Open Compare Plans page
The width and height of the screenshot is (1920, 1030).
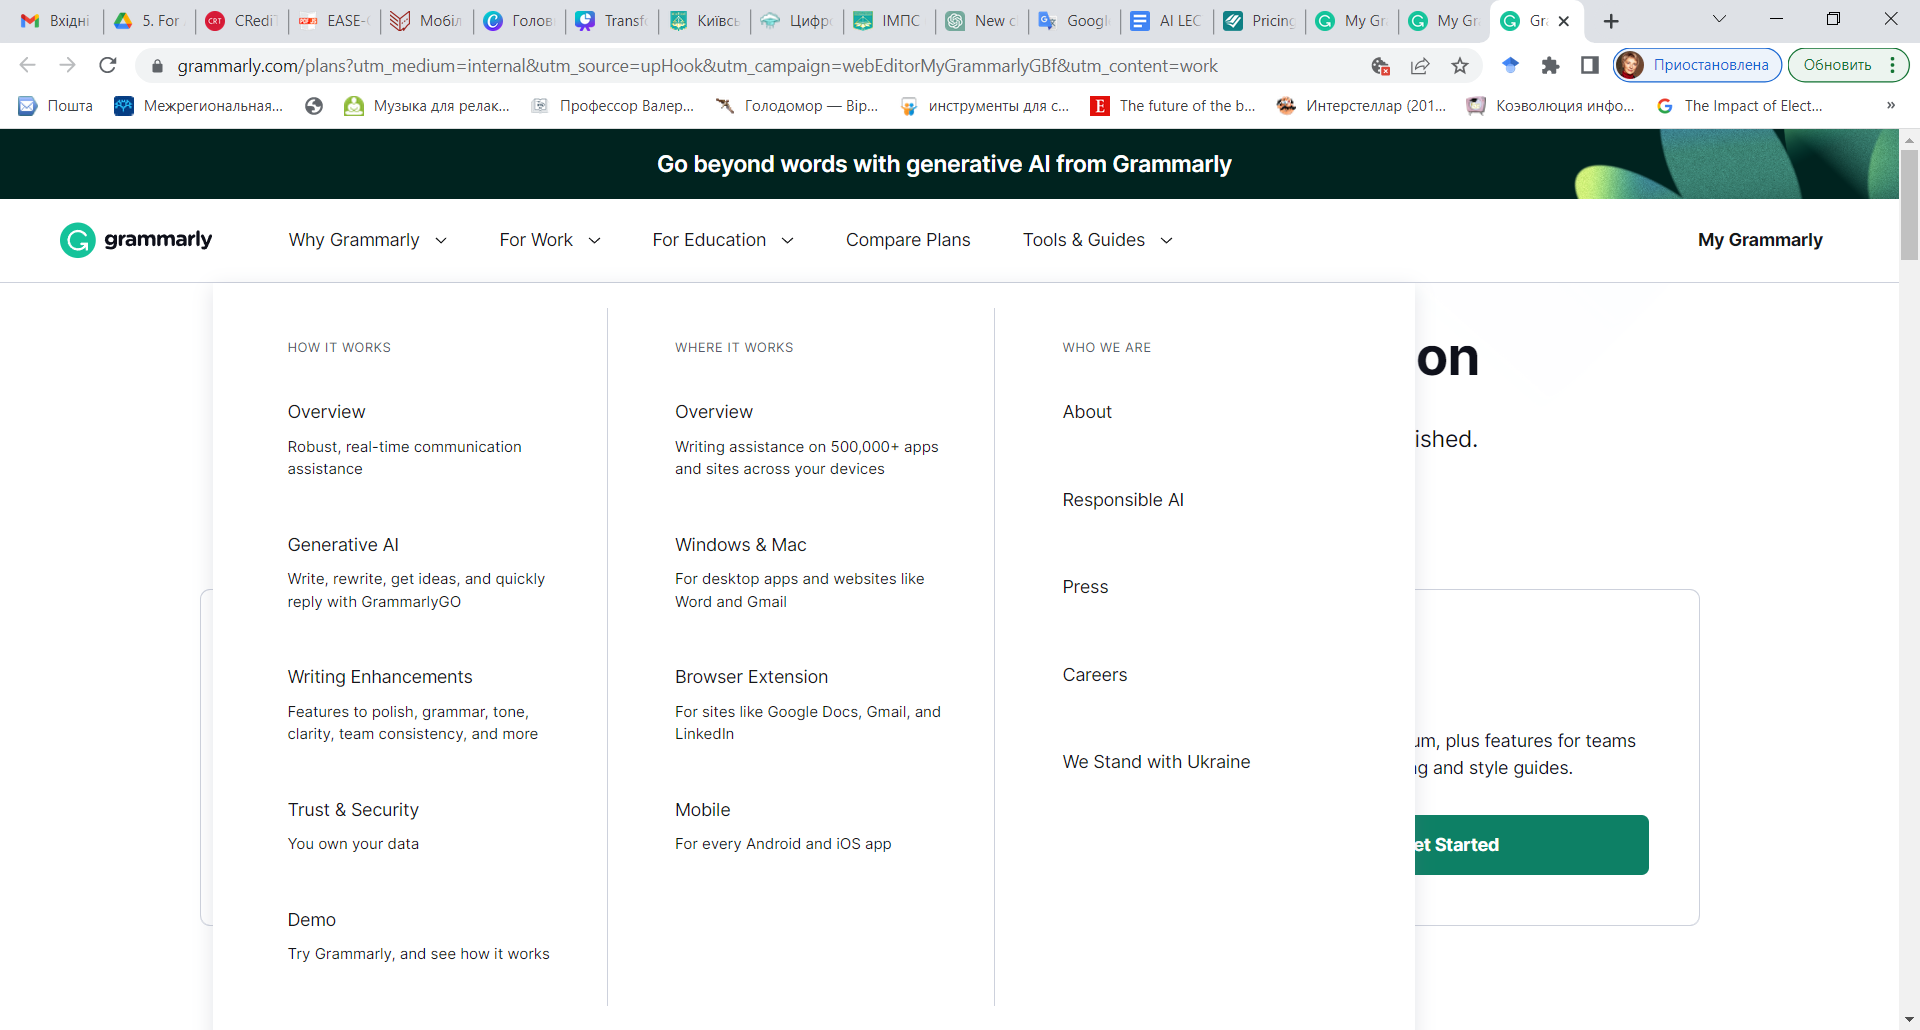tap(908, 240)
